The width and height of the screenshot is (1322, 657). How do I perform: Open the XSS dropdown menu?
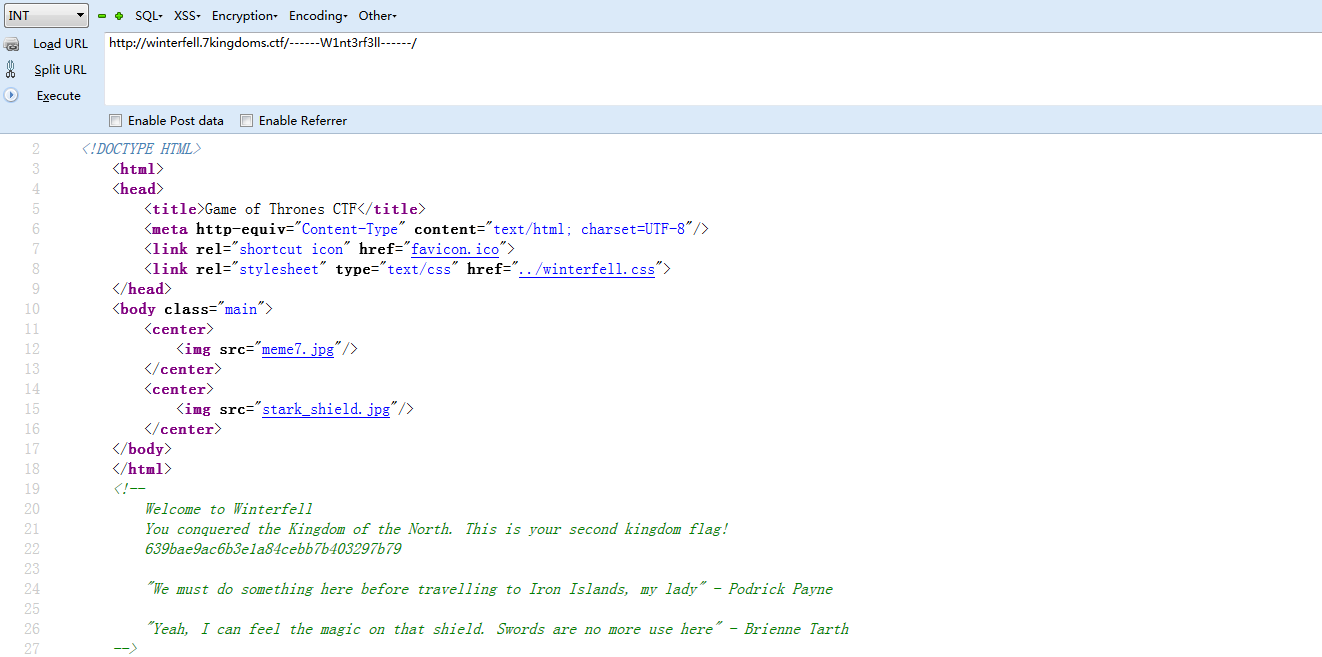click(187, 16)
